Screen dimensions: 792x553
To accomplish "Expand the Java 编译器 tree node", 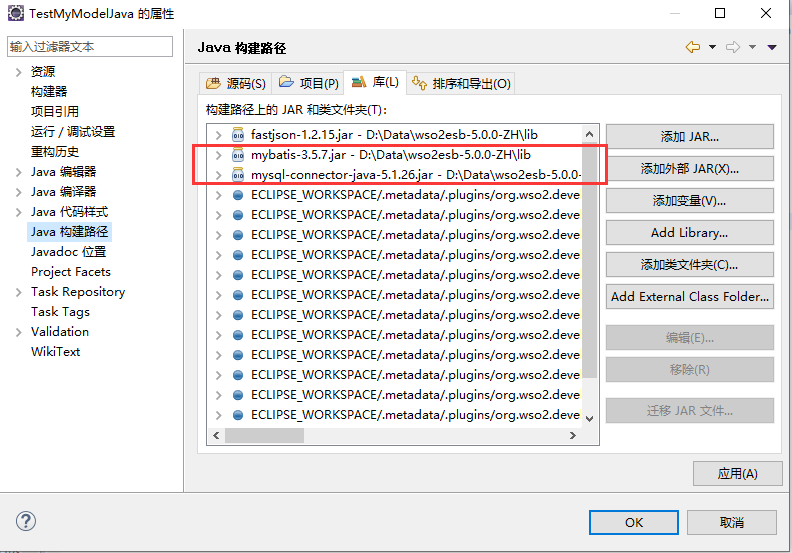I will 19,192.
